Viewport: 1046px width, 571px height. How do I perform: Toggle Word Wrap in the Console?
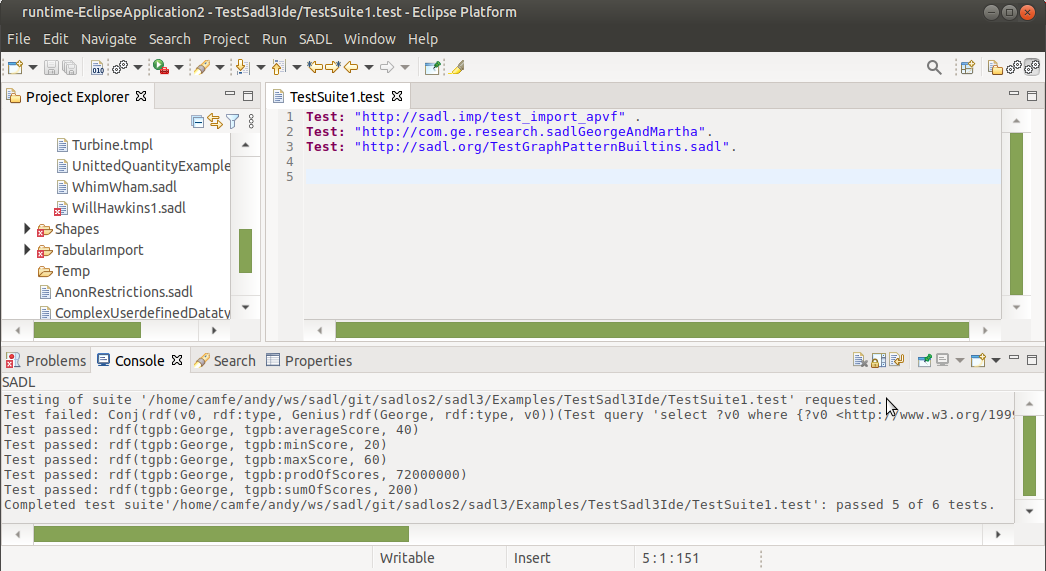pos(897,361)
